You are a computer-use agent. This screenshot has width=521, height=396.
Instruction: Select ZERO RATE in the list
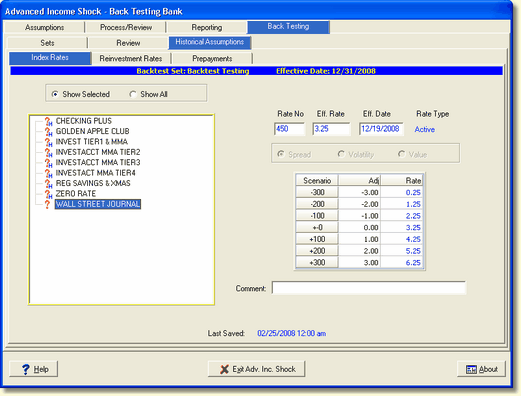(x=76, y=193)
